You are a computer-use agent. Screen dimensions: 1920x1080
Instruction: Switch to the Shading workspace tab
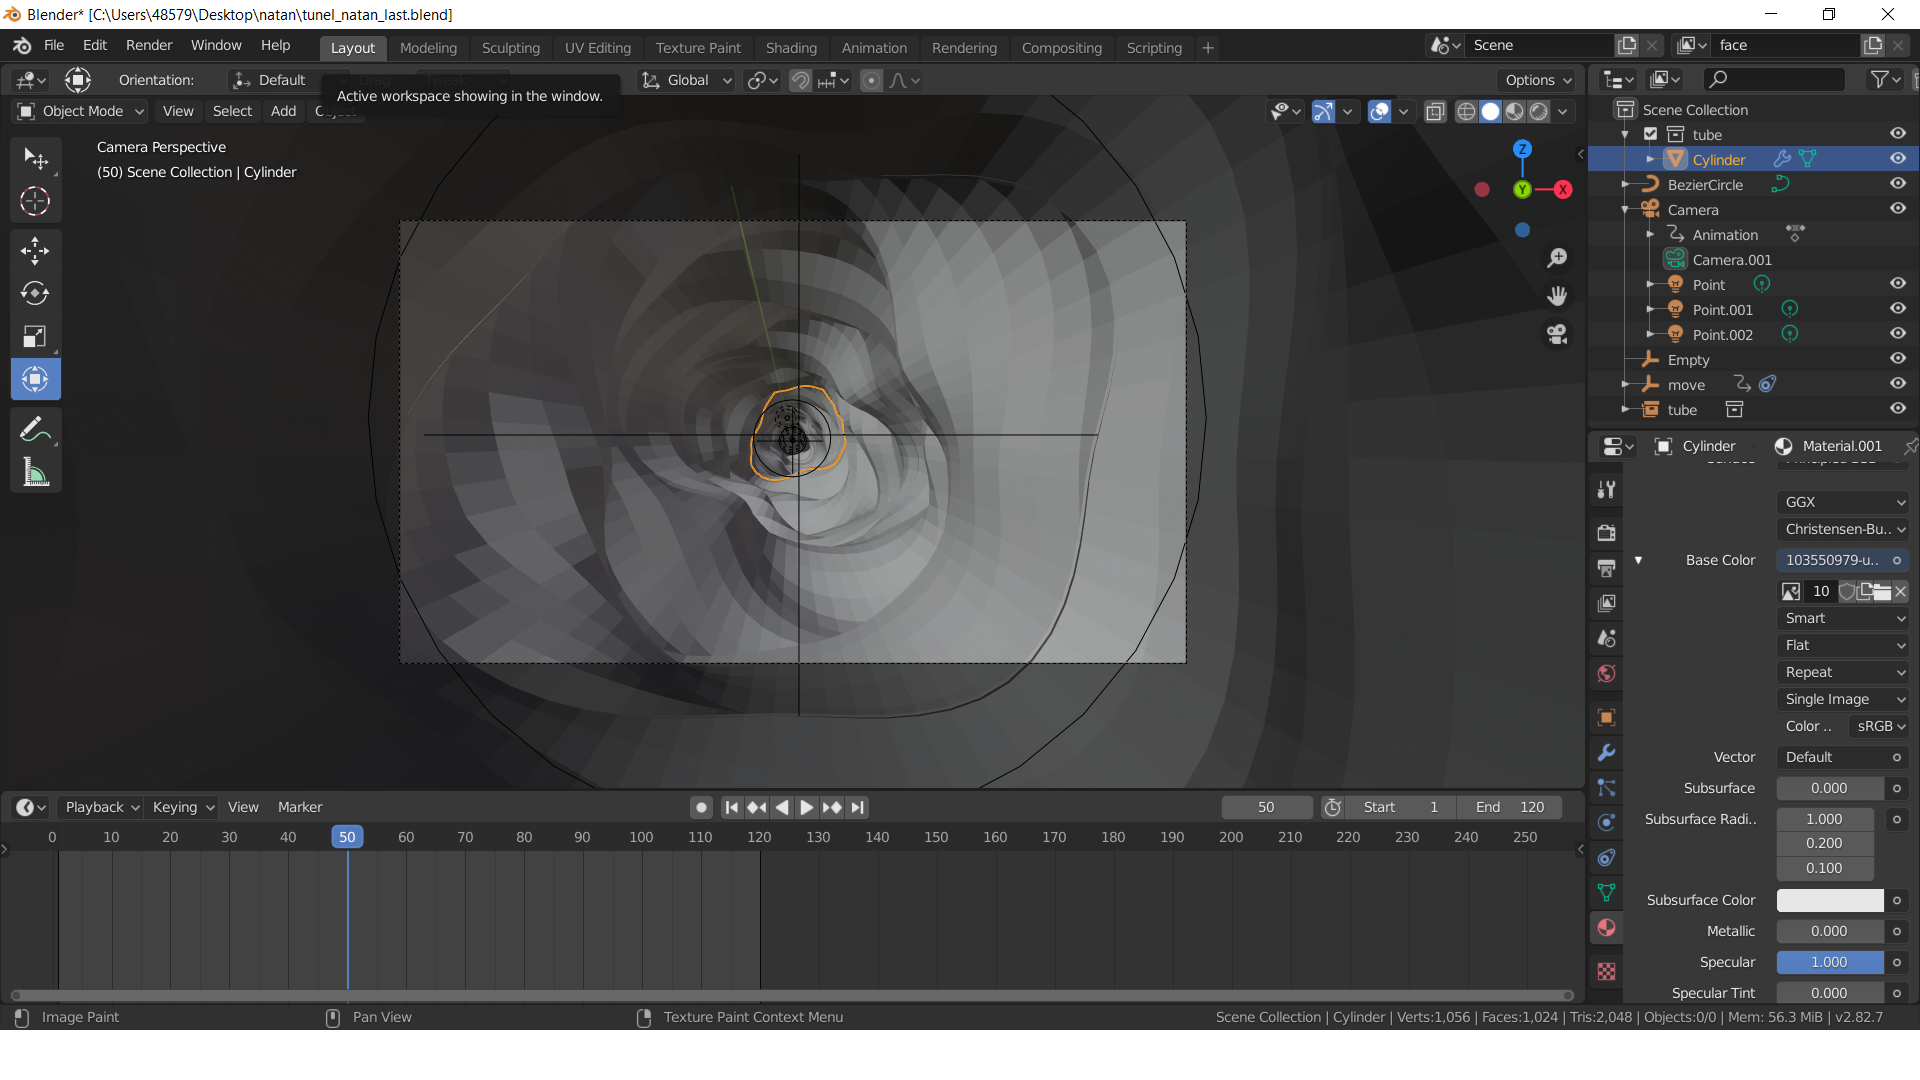coord(790,48)
